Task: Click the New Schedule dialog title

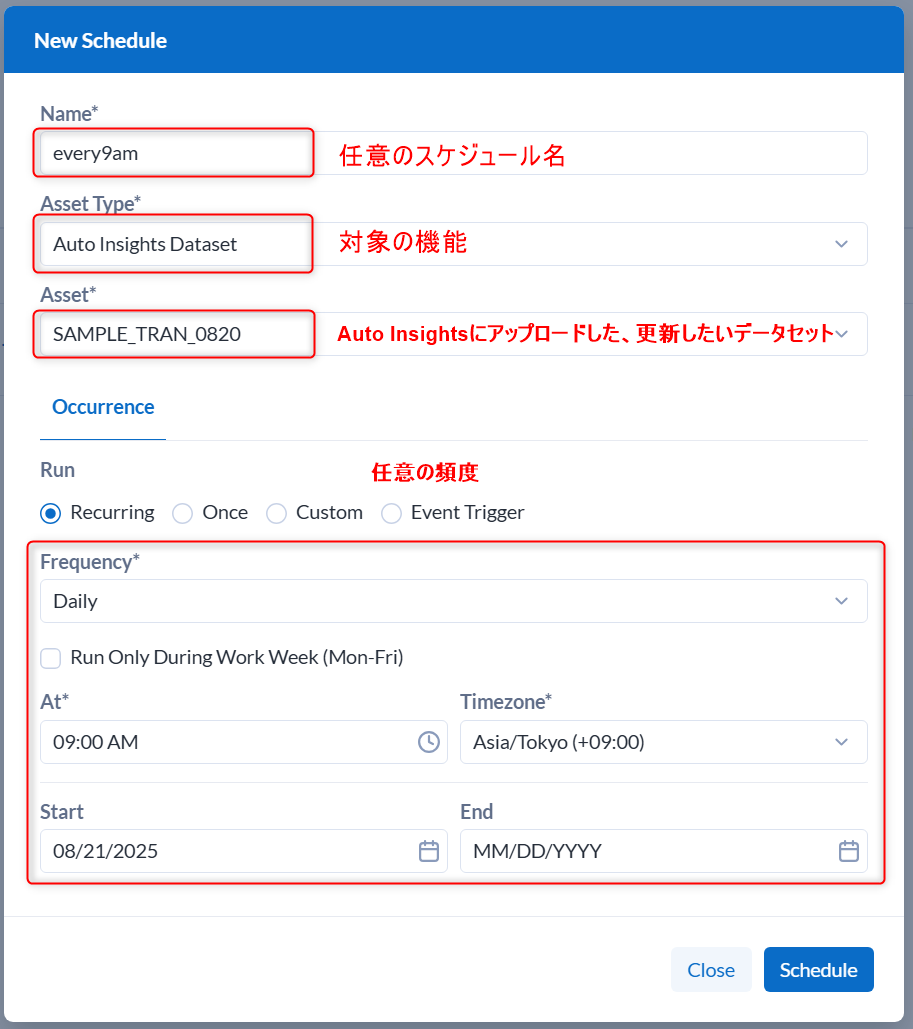Action: 100,41
